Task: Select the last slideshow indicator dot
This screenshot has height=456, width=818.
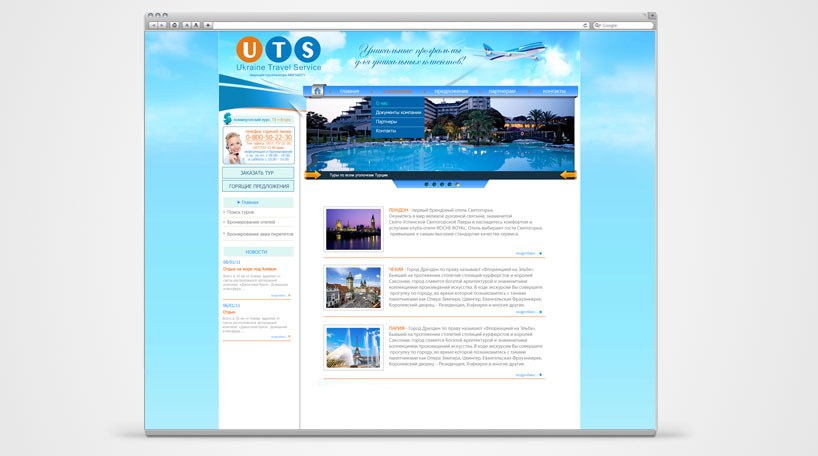Action: click(458, 185)
